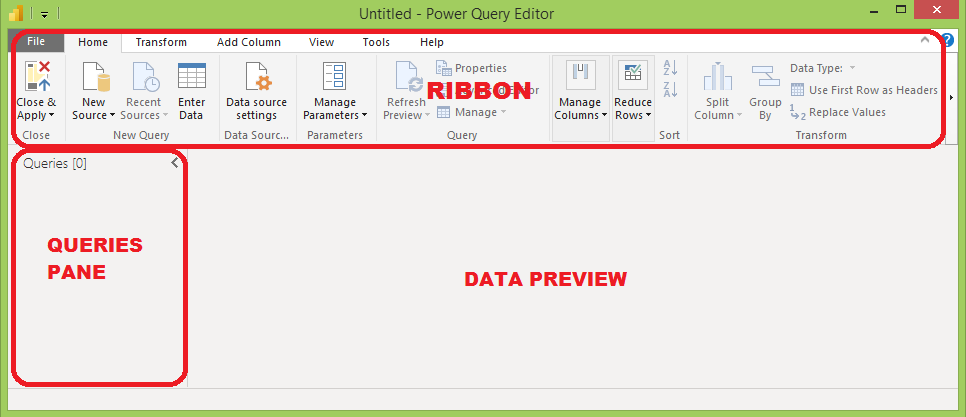Click the Split Column icon
Screen dimensions: 966x417
[x=718, y=76]
